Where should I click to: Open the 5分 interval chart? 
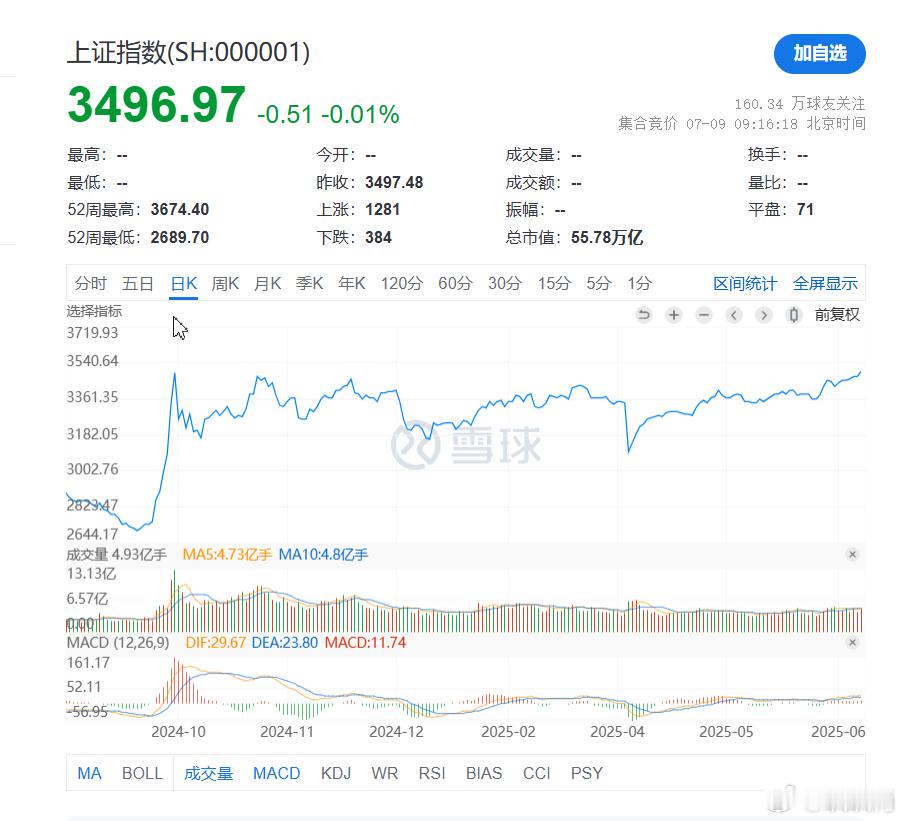(x=599, y=283)
